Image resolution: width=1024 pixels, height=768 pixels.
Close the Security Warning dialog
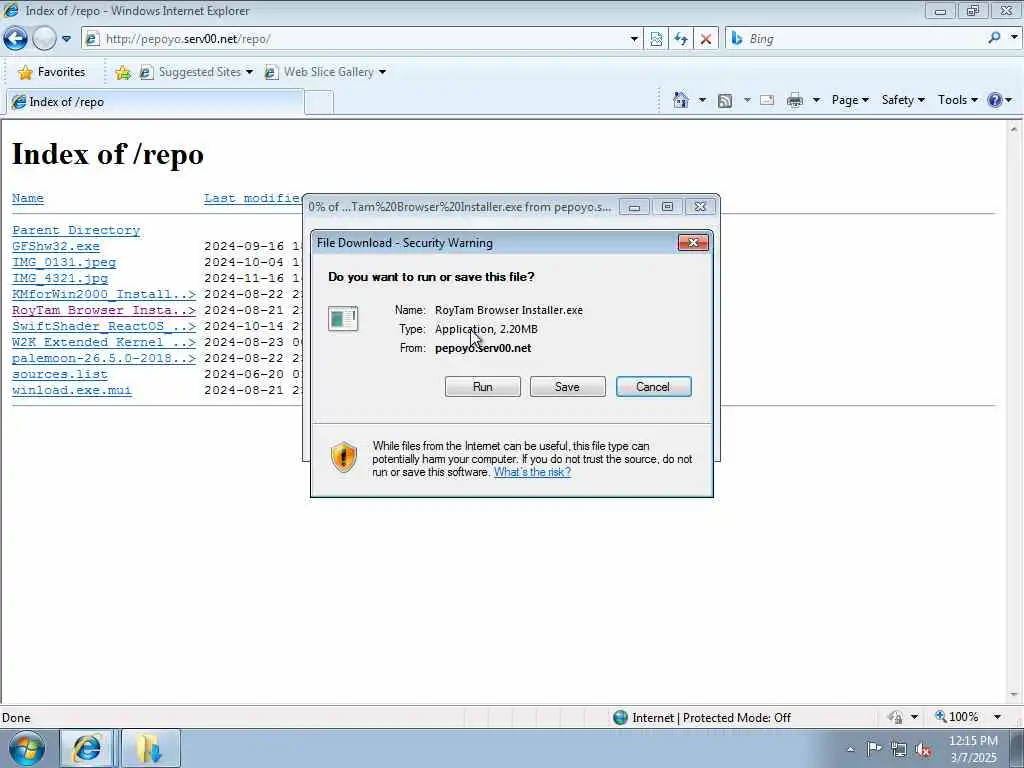(x=693, y=243)
